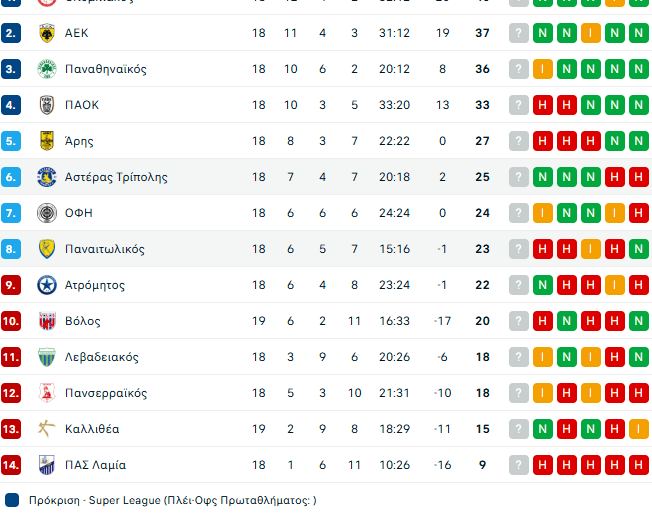
Task: Click Καλλιθέα's orange draw form badge
Action: (639, 429)
